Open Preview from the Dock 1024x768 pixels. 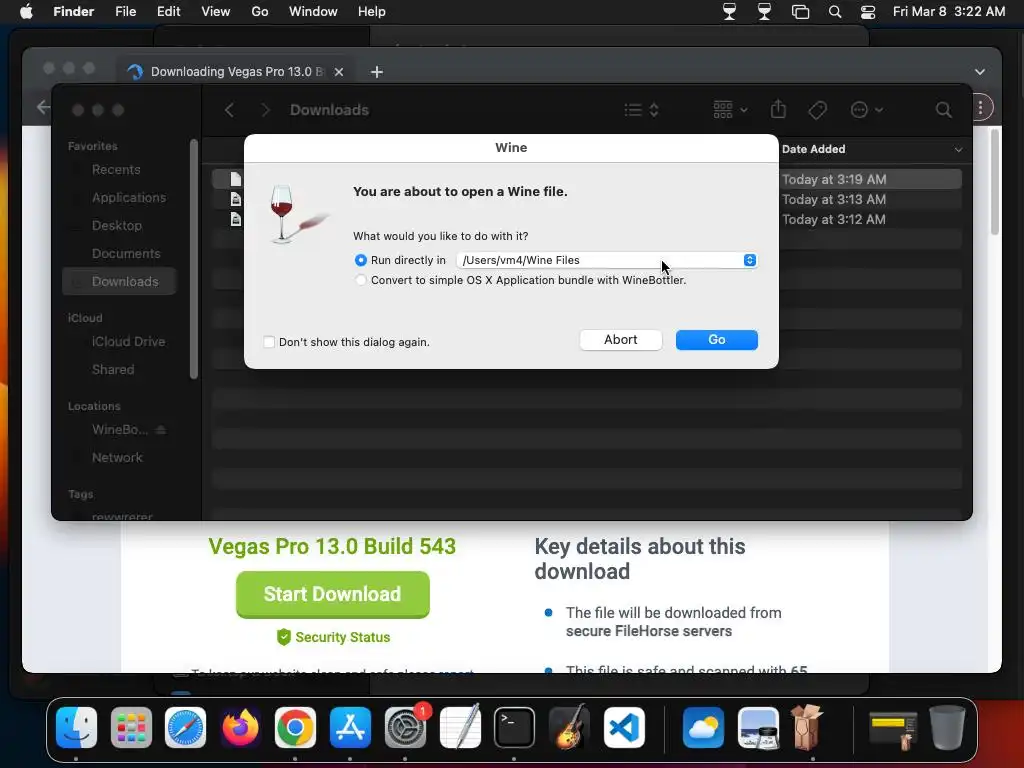[758, 728]
